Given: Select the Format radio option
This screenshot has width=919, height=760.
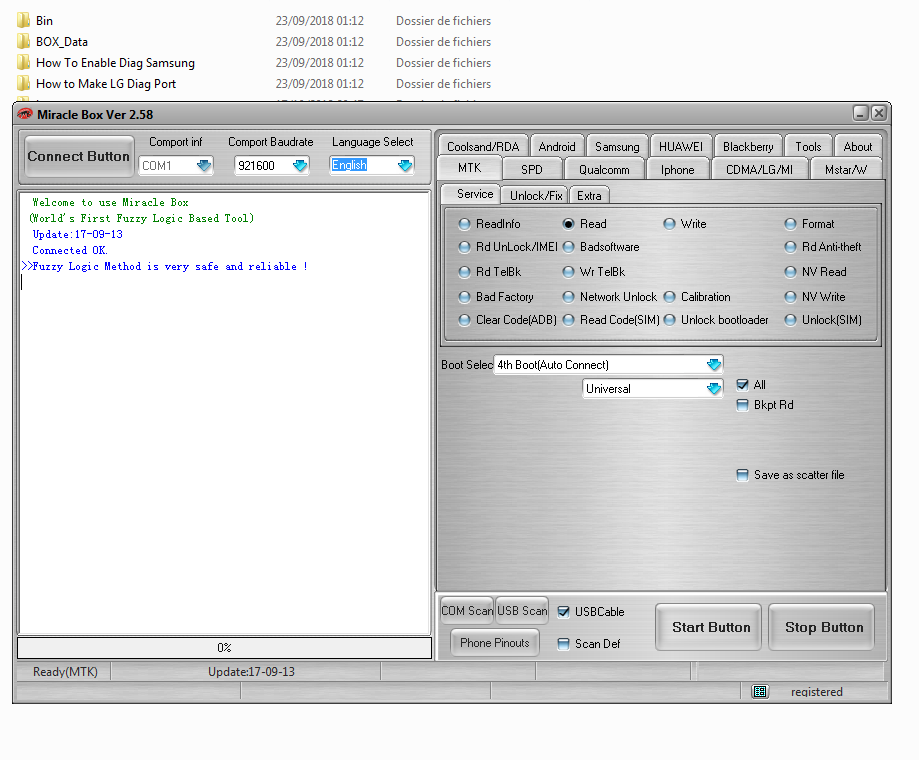Looking at the screenshot, I should 790,224.
